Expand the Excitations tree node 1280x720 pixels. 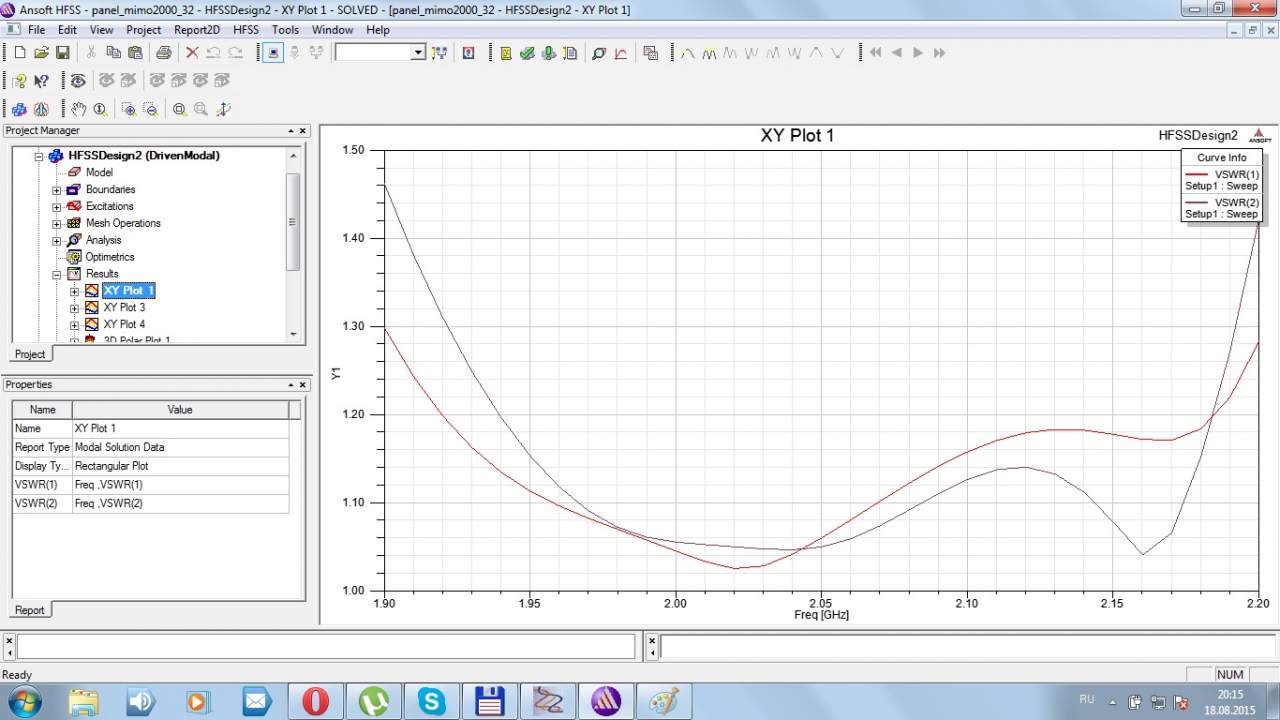tap(57, 207)
